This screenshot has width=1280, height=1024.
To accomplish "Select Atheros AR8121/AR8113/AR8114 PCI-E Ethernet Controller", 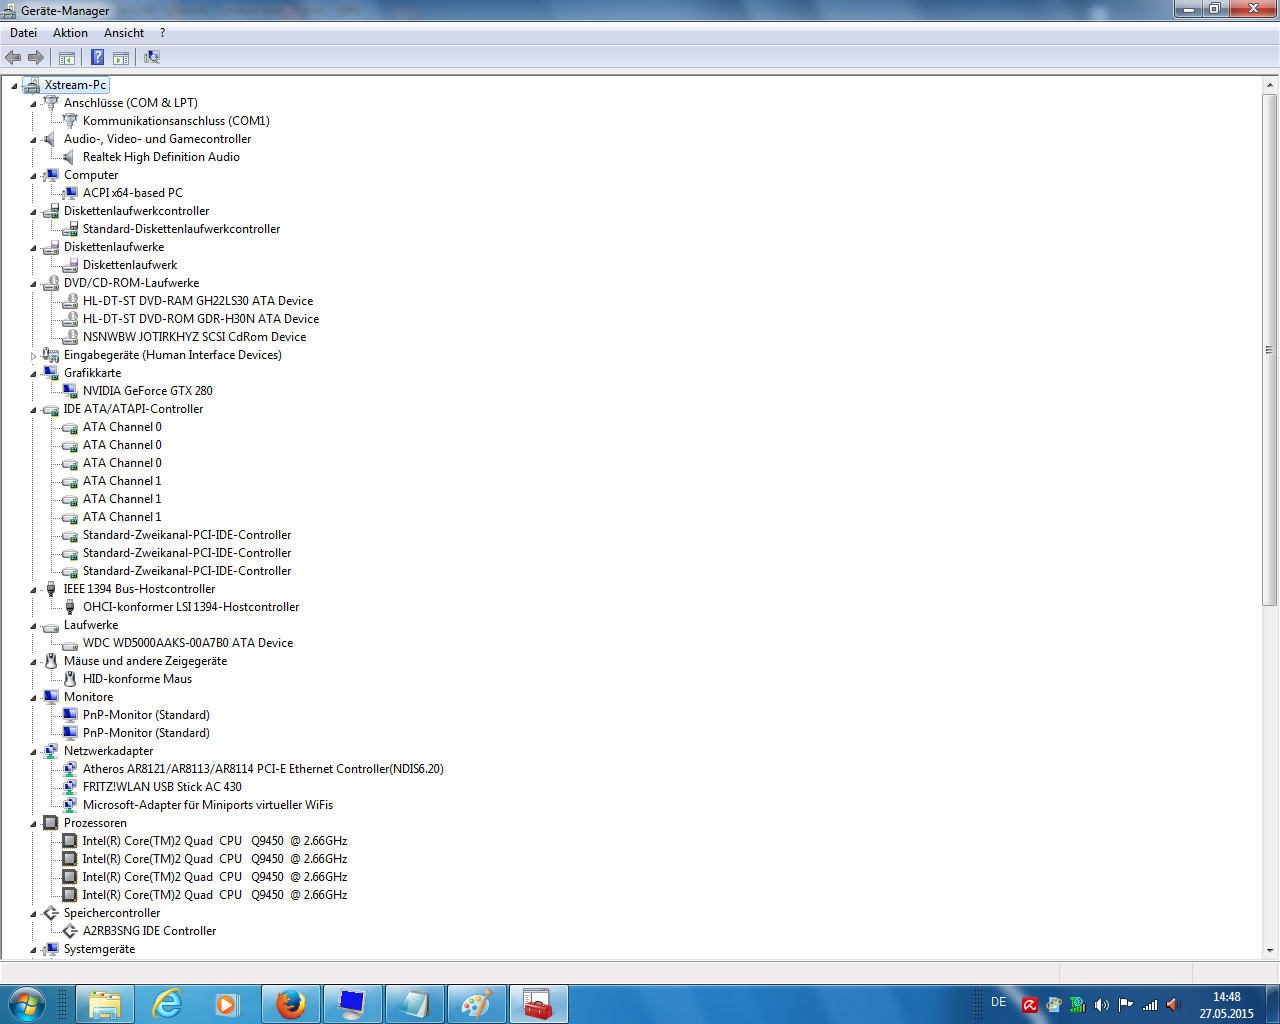I will click(263, 769).
